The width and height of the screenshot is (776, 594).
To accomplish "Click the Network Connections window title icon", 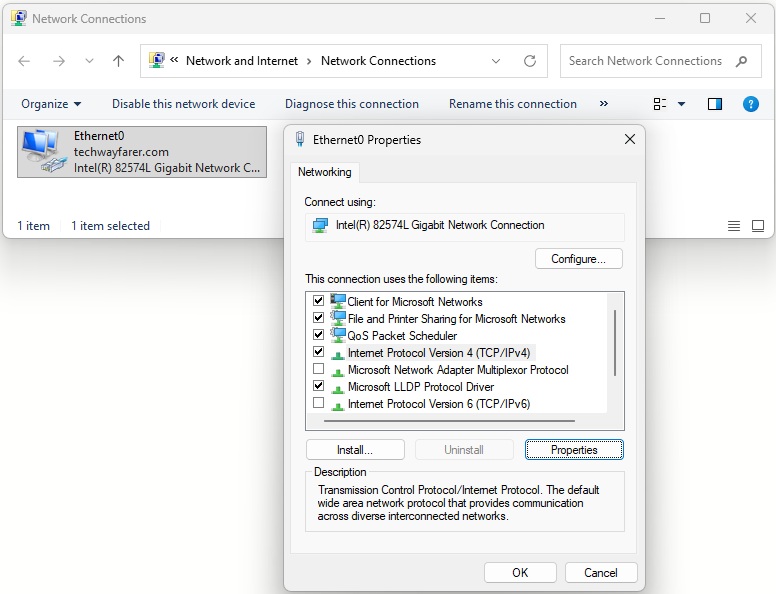I will 19,18.
